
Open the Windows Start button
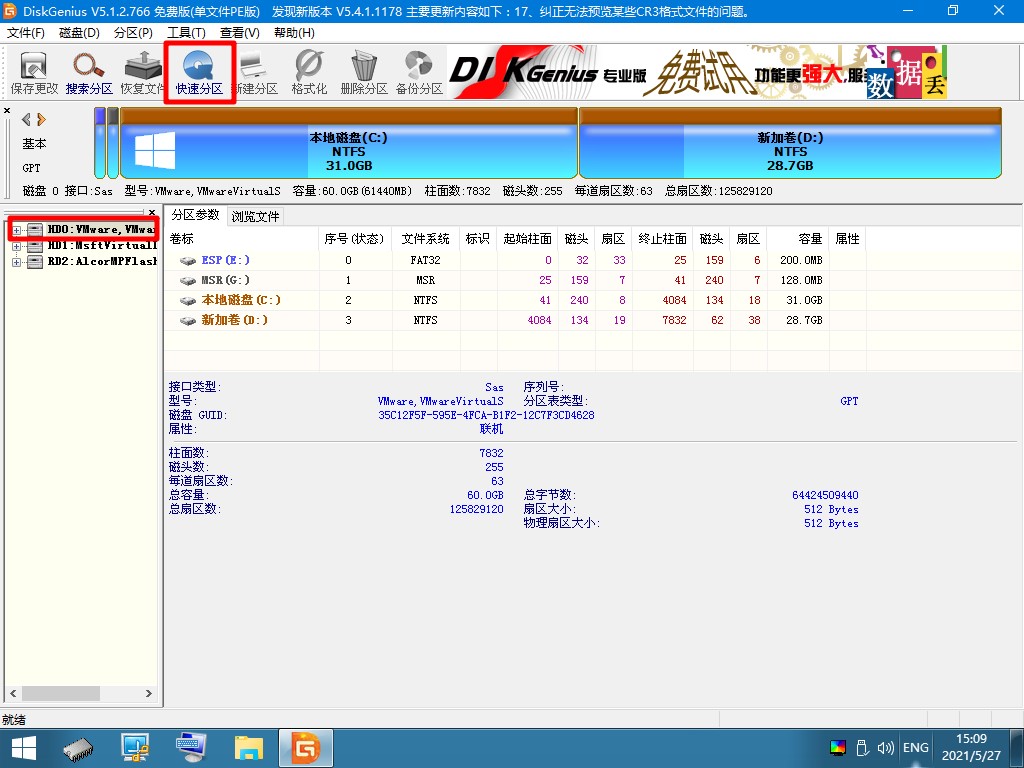24,748
